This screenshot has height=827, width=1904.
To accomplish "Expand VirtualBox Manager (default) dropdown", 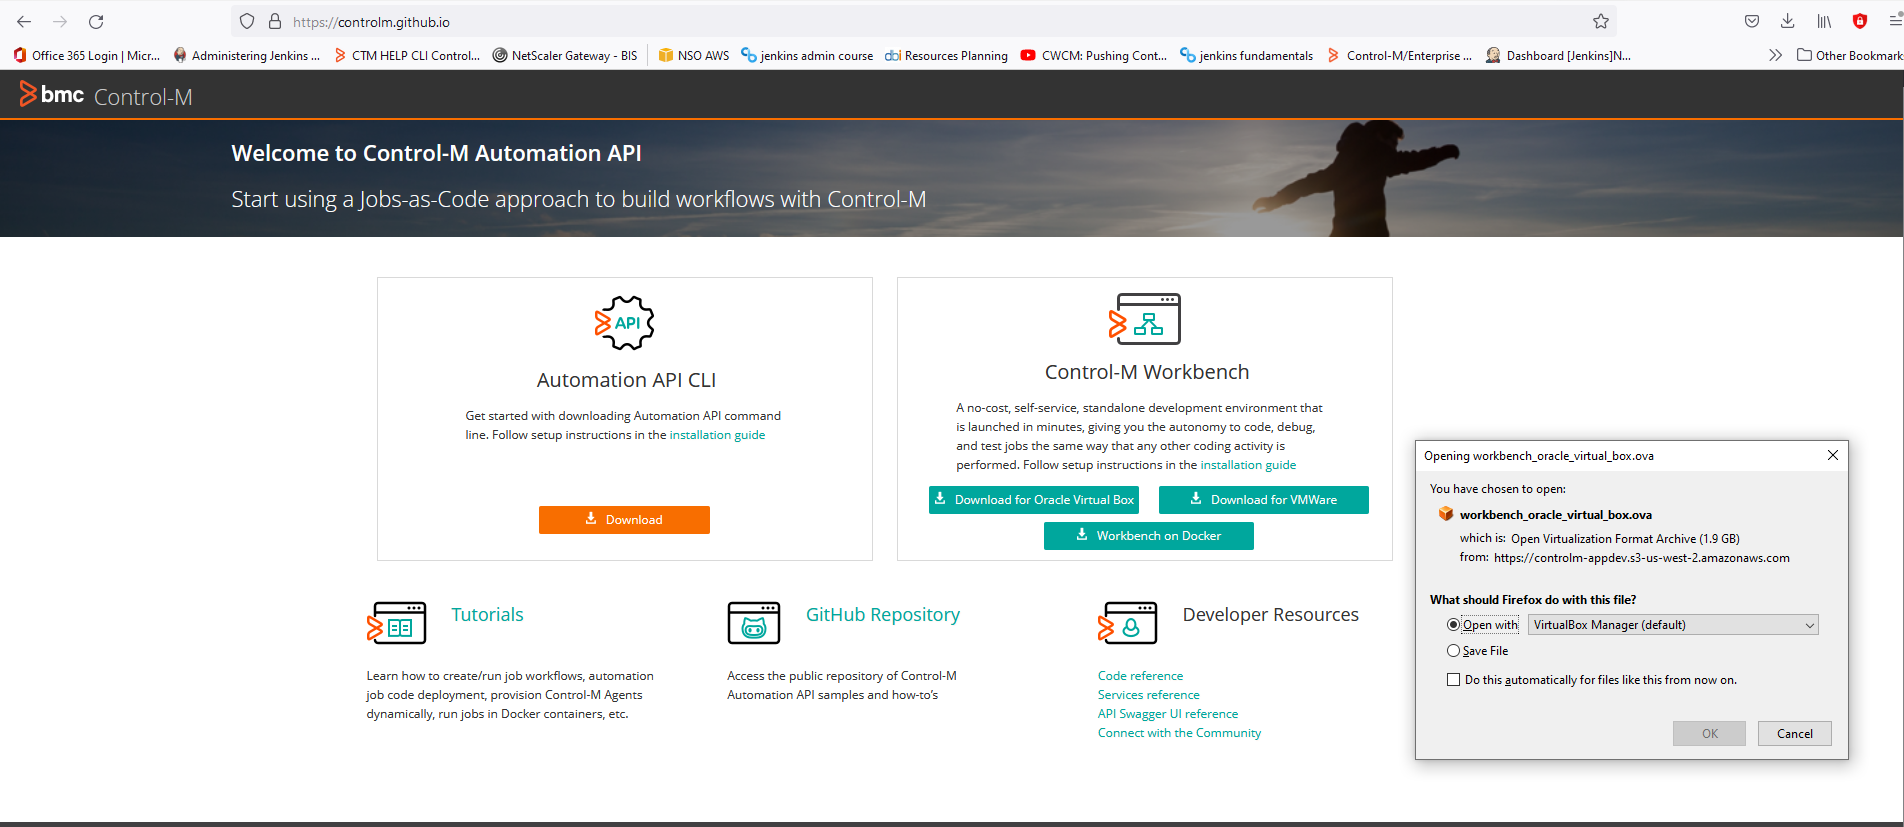I will tap(1673, 625).
